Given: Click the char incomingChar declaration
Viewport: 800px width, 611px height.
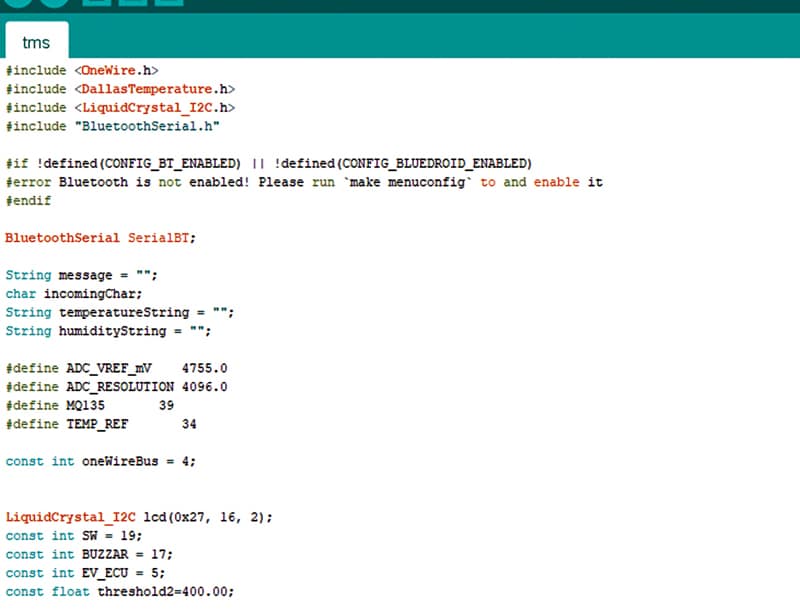Looking at the screenshot, I should pos(74,294).
